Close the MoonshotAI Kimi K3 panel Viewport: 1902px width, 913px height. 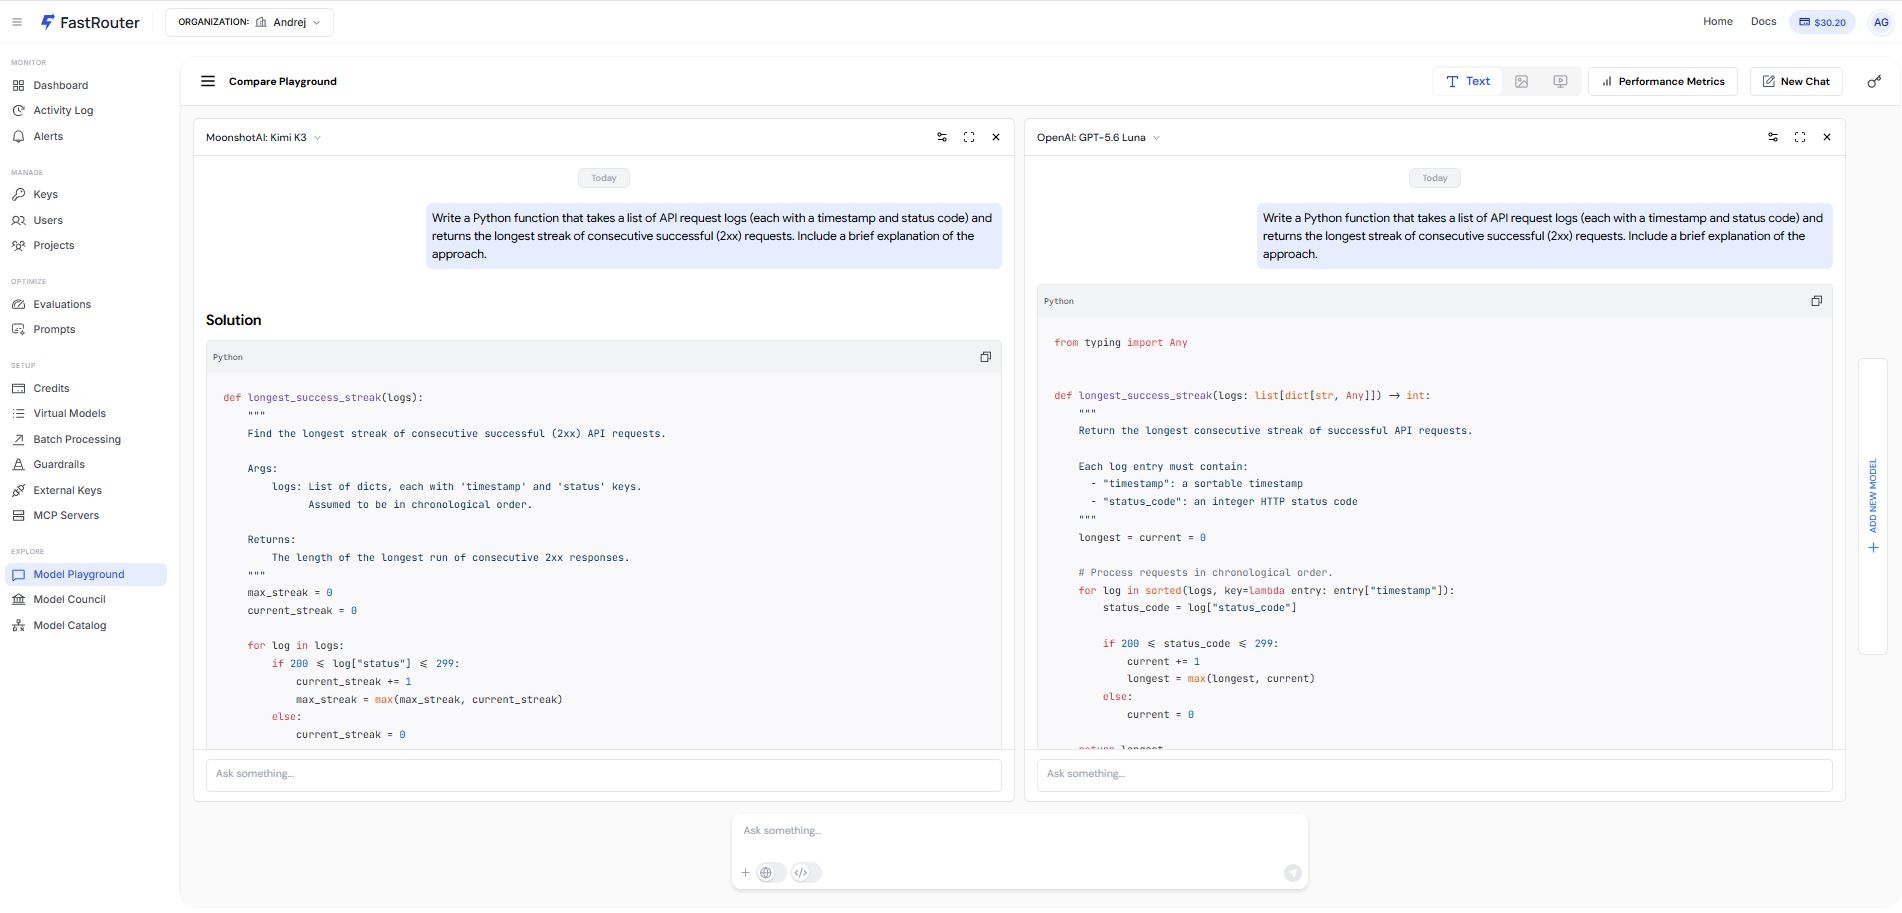[x=996, y=137]
